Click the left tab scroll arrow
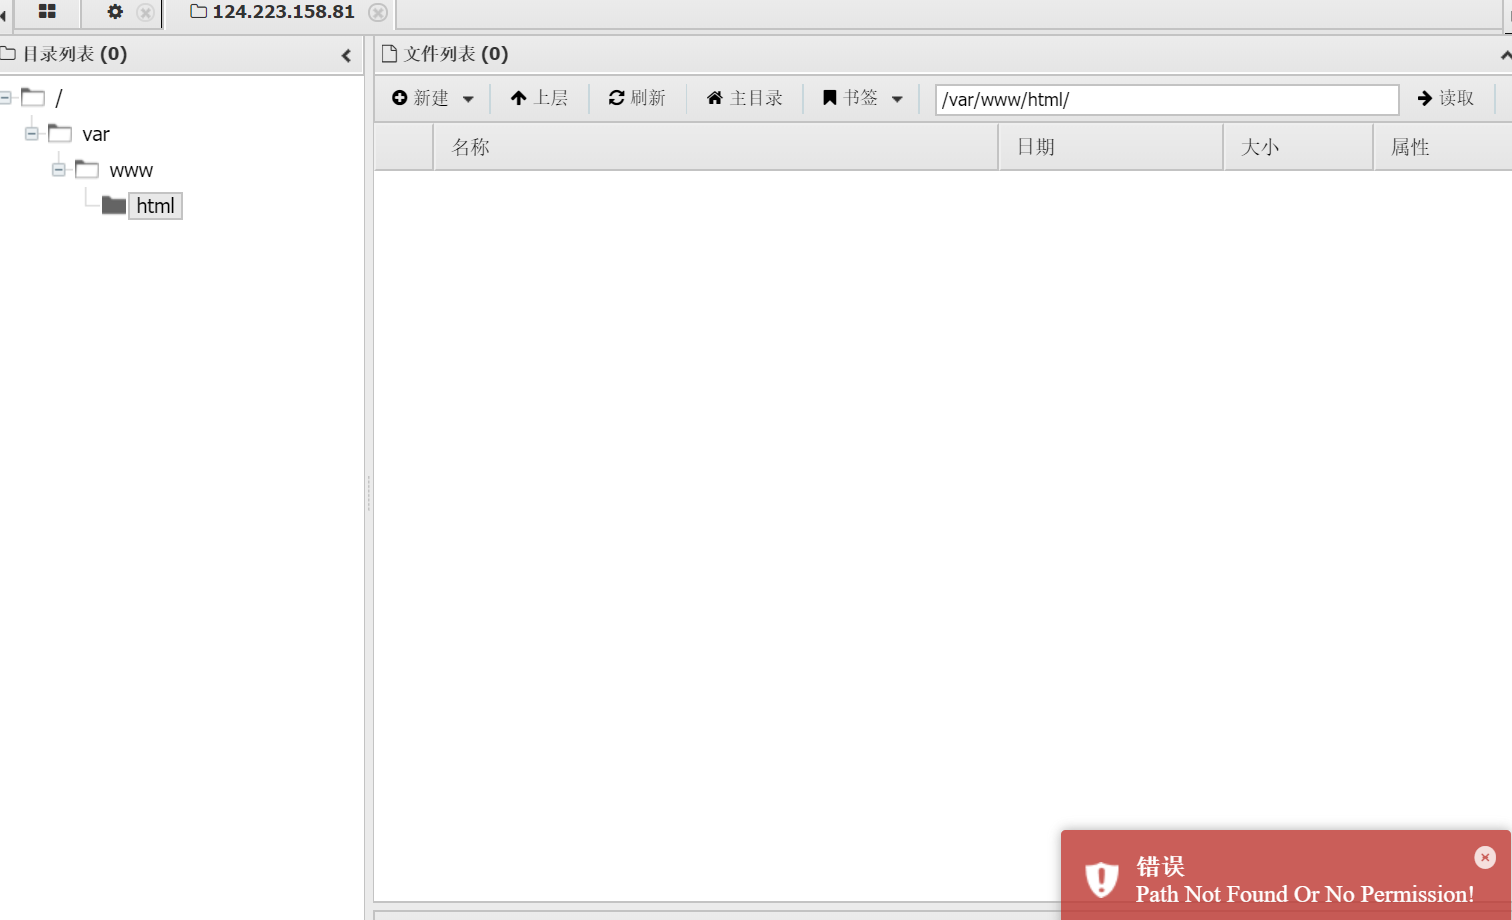Image resolution: width=1512 pixels, height=920 pixels. point(4,15)
